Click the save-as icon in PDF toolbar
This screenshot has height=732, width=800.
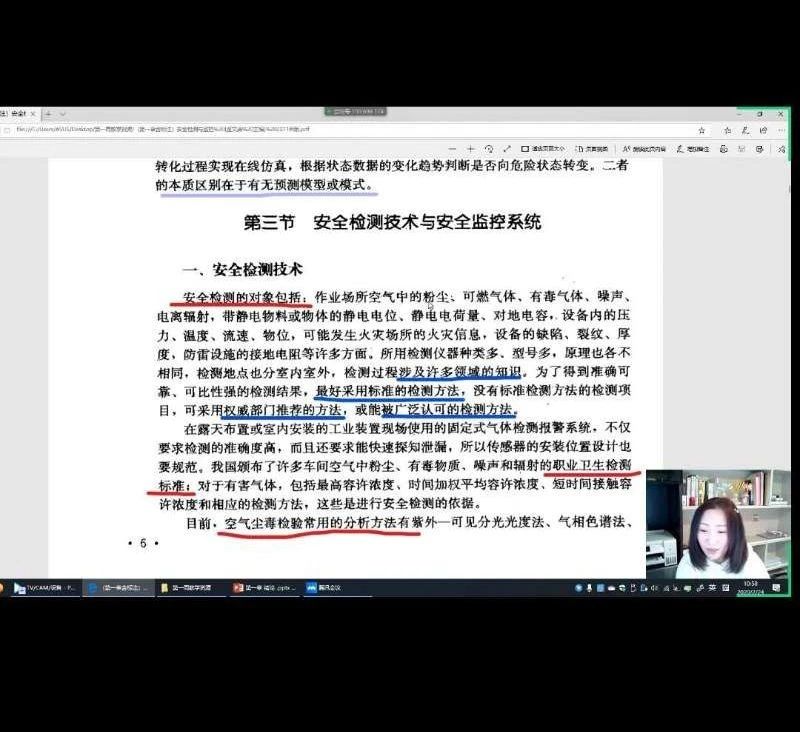(760, 149)
